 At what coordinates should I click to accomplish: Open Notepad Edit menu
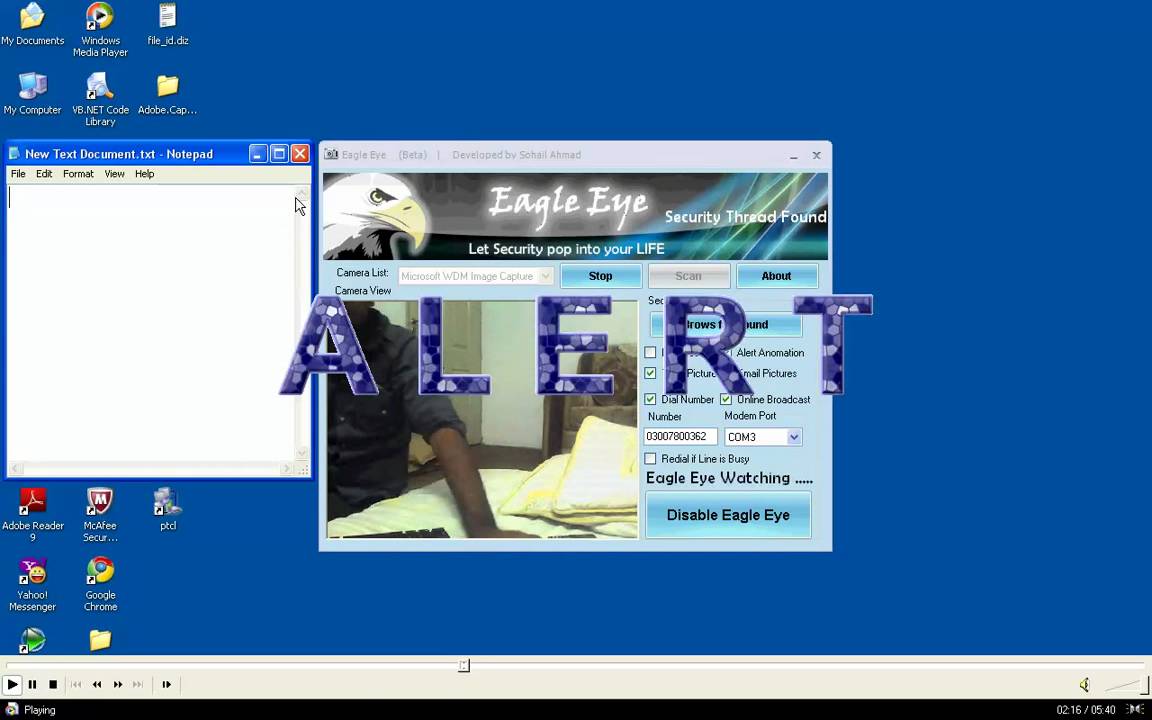[44, 174]
